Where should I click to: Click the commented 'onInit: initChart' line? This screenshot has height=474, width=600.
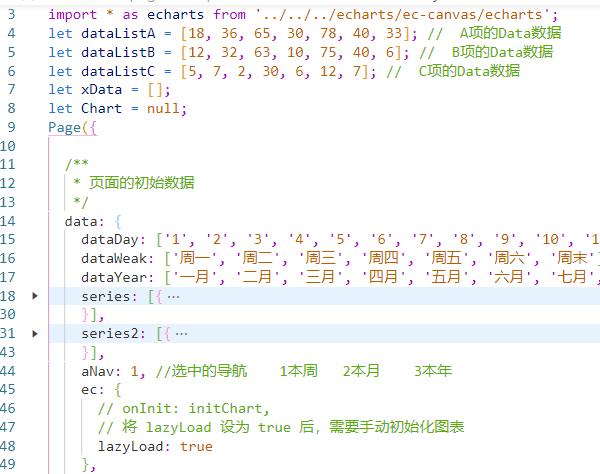pyautogui.click(x=184, y=409)
